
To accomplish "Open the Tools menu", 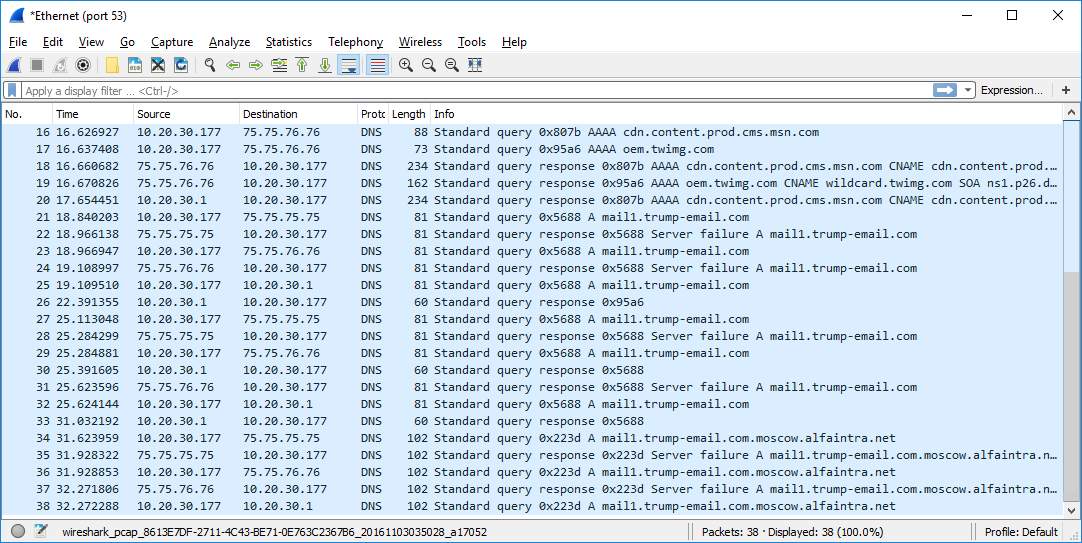I will [472, 42].
